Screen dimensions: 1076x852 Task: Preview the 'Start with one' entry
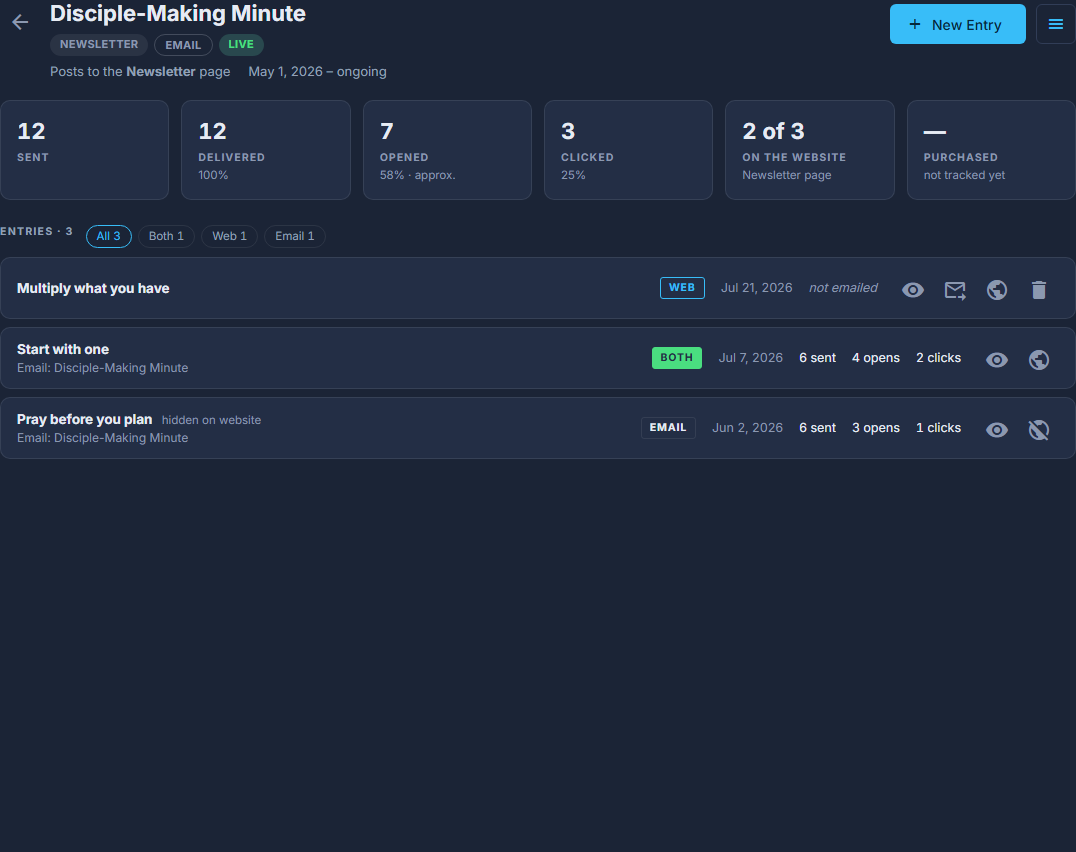tap(997, 360)
